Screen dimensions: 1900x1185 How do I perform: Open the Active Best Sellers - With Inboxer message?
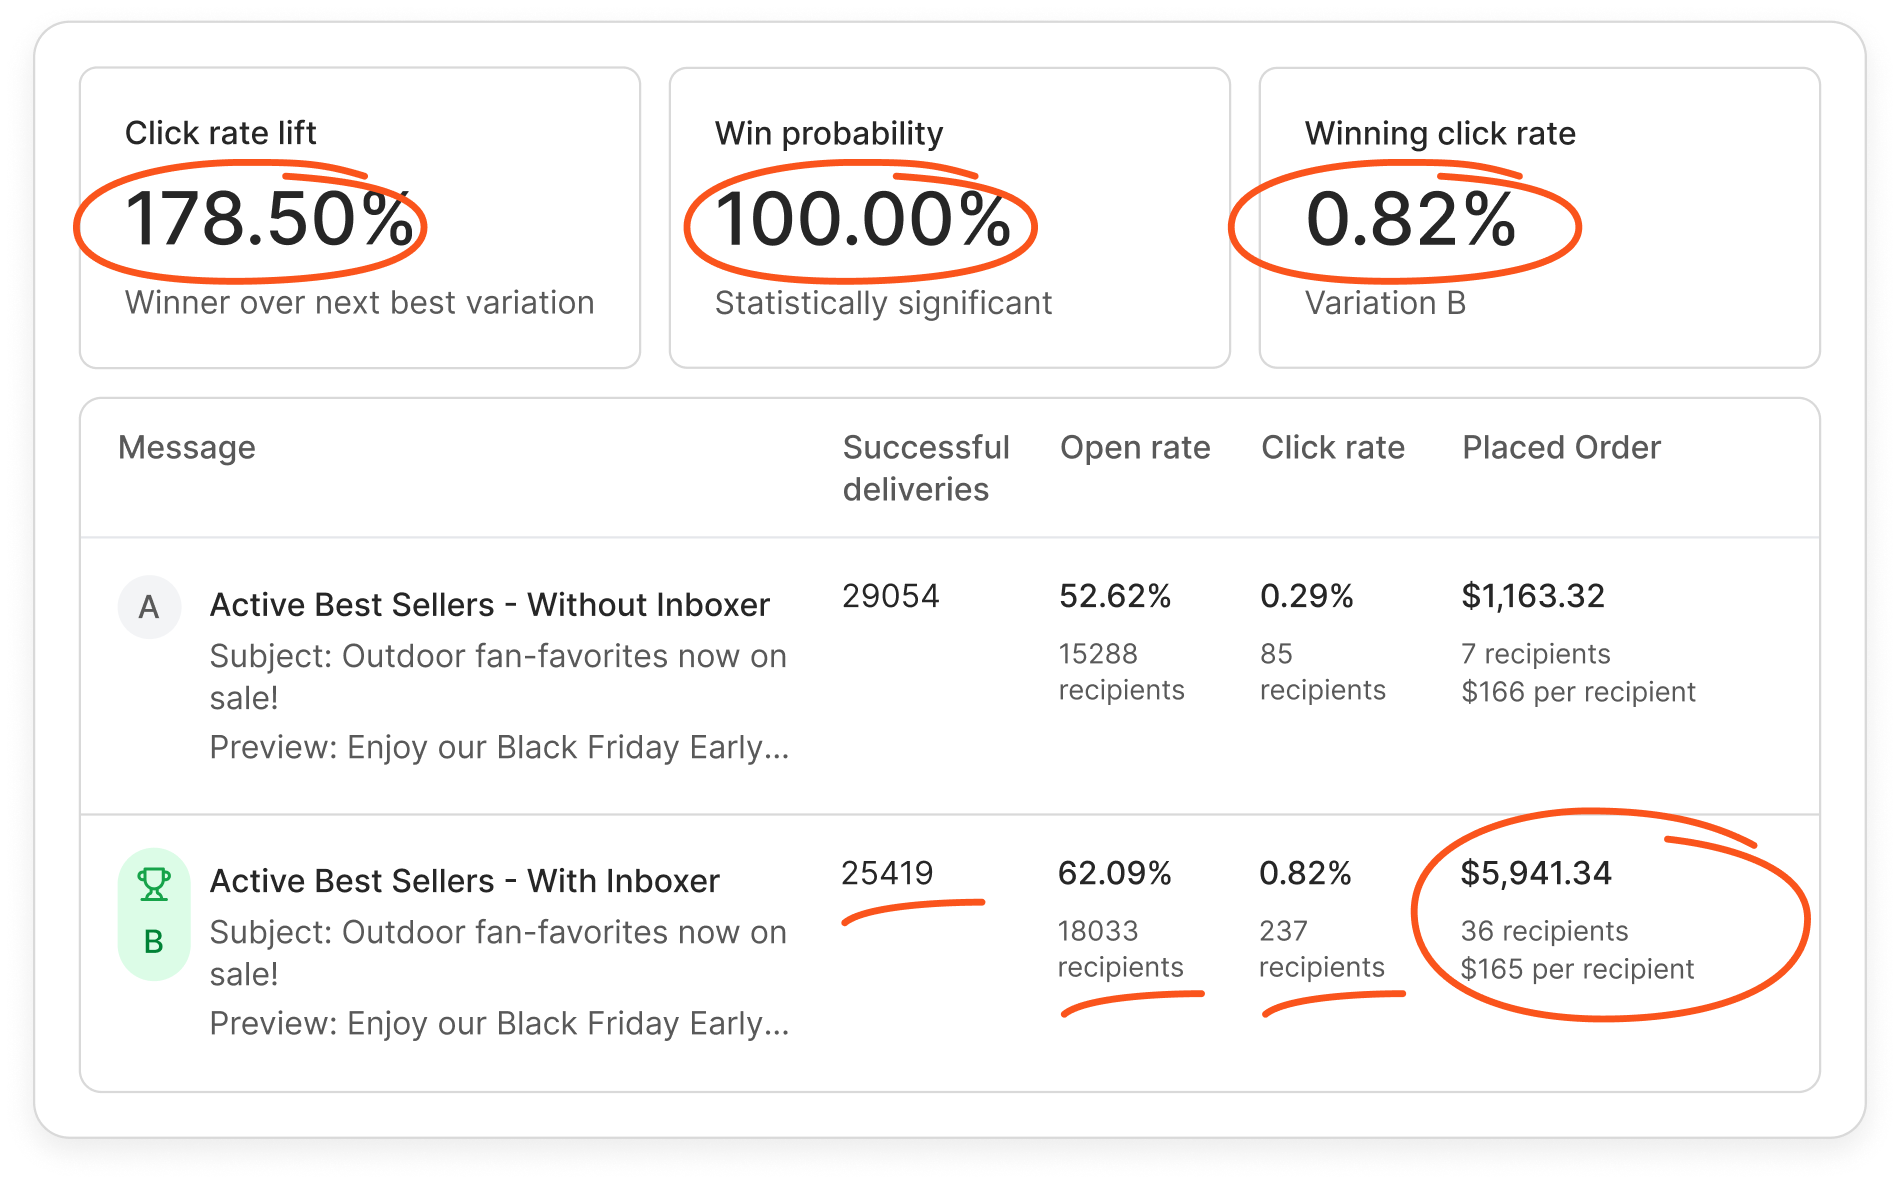[x=464, y=881]
